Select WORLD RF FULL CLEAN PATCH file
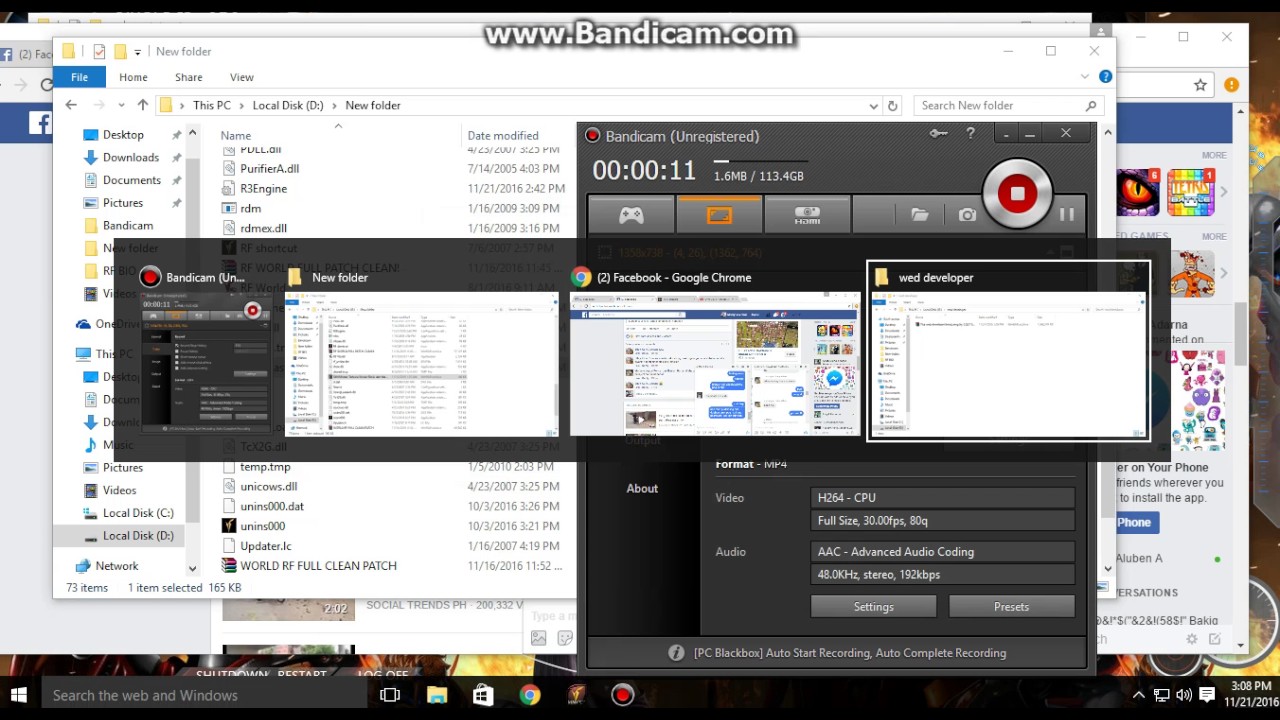Screen dimensions: 1280x720 [x=318, y=566]
